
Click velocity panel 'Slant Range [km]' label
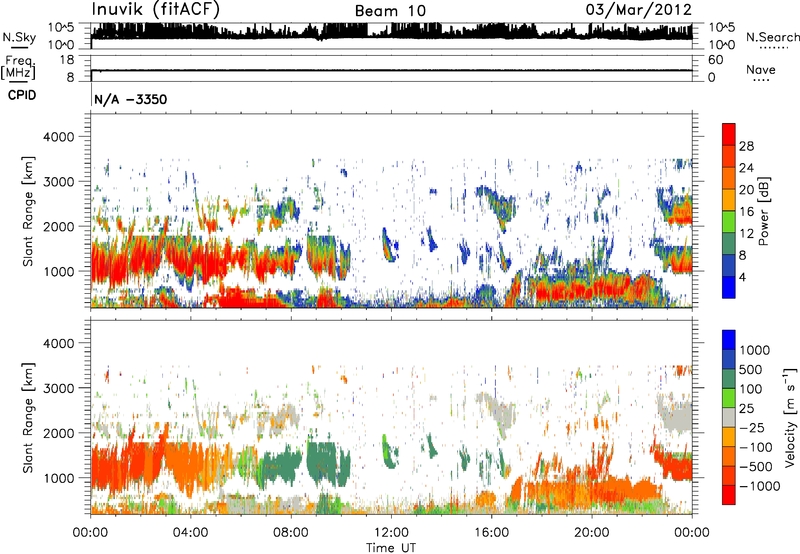point(28,418)
